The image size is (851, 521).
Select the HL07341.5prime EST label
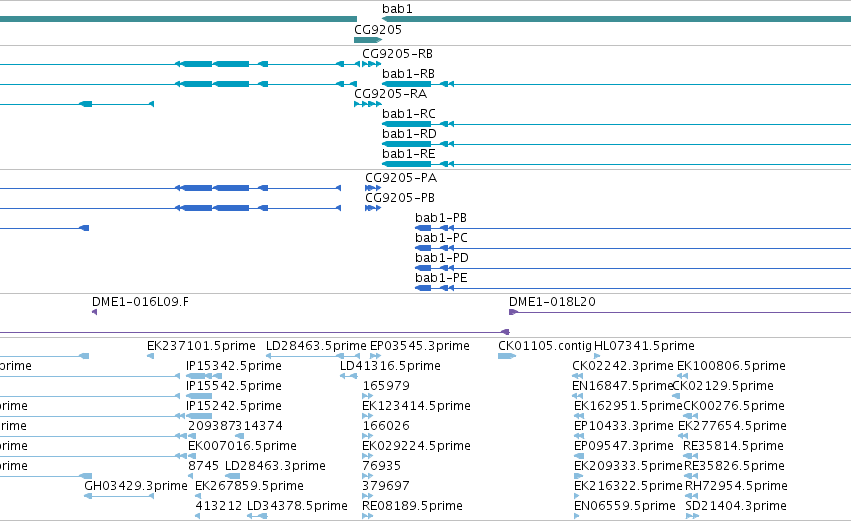click(644, 346)
